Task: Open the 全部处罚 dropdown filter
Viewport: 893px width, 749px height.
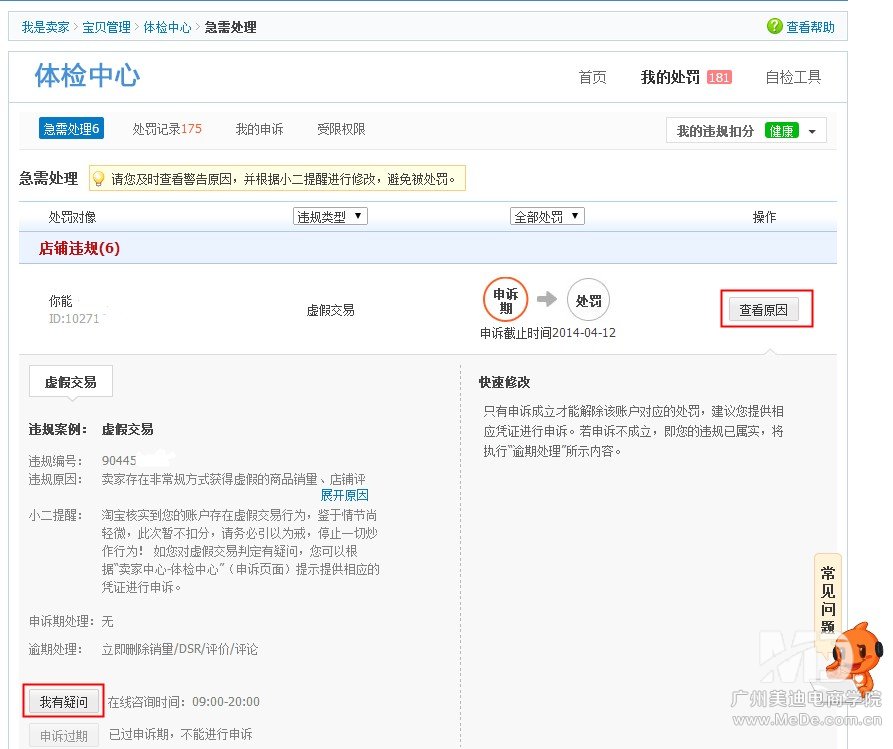Action: tap(547, 216)
